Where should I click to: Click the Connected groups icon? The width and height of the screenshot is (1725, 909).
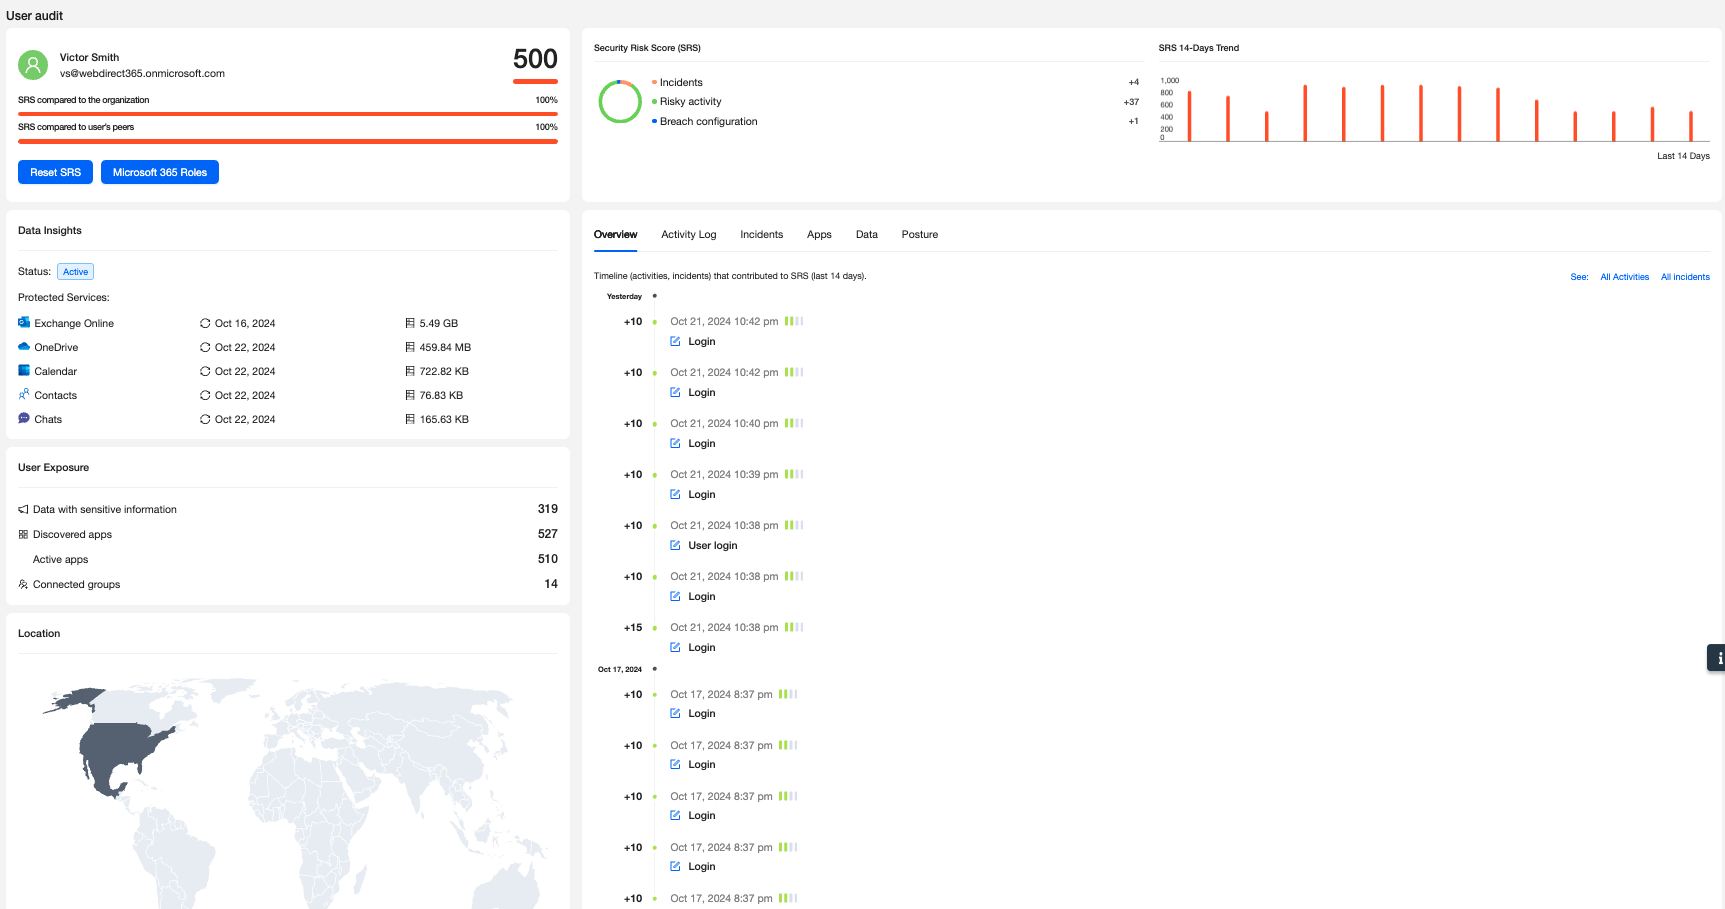pos(23,585)
